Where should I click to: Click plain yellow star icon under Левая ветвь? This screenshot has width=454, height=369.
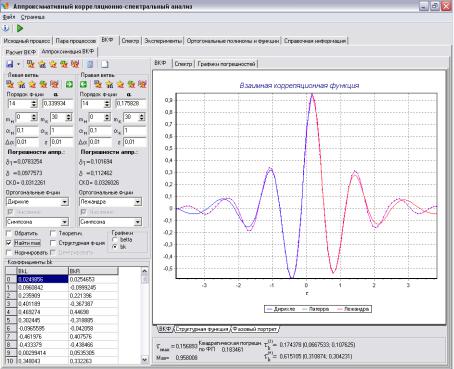pyautogui.click(x=32, y=84)
